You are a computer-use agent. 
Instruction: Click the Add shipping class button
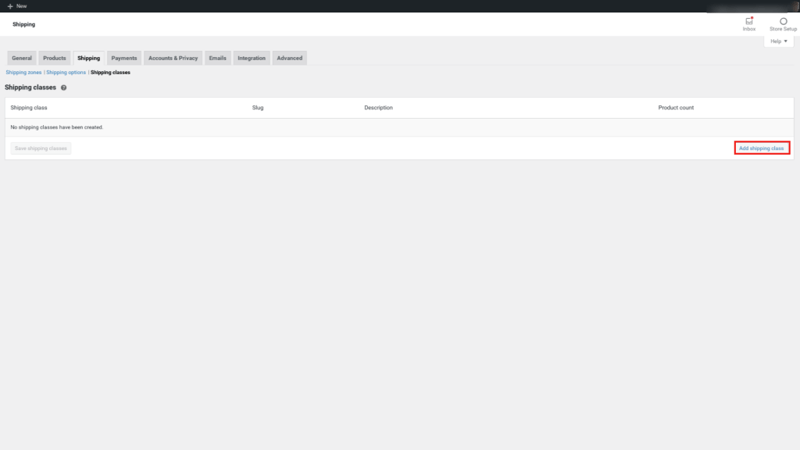pyautogui.click(x=762, y=148)
